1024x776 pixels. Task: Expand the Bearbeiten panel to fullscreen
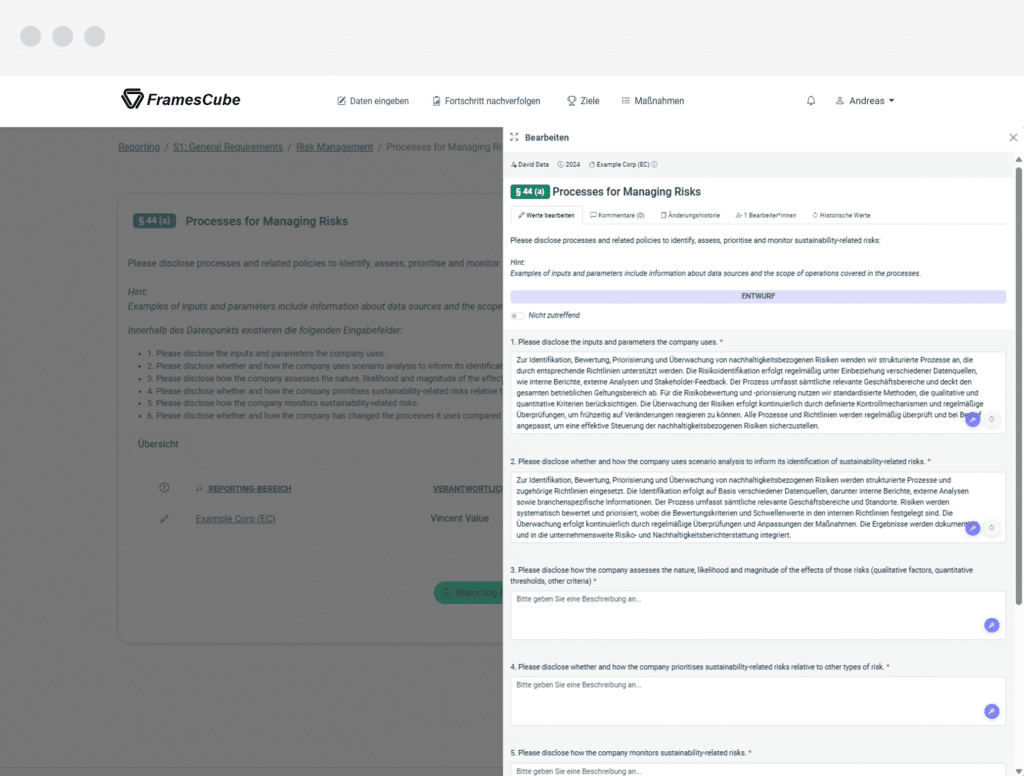(514, 137)
